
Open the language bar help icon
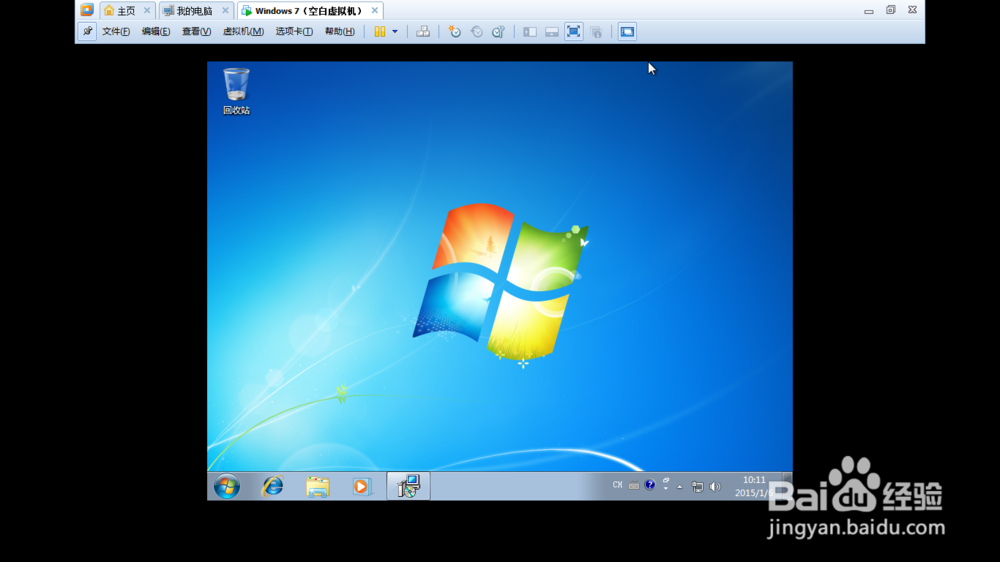point(650,485)
